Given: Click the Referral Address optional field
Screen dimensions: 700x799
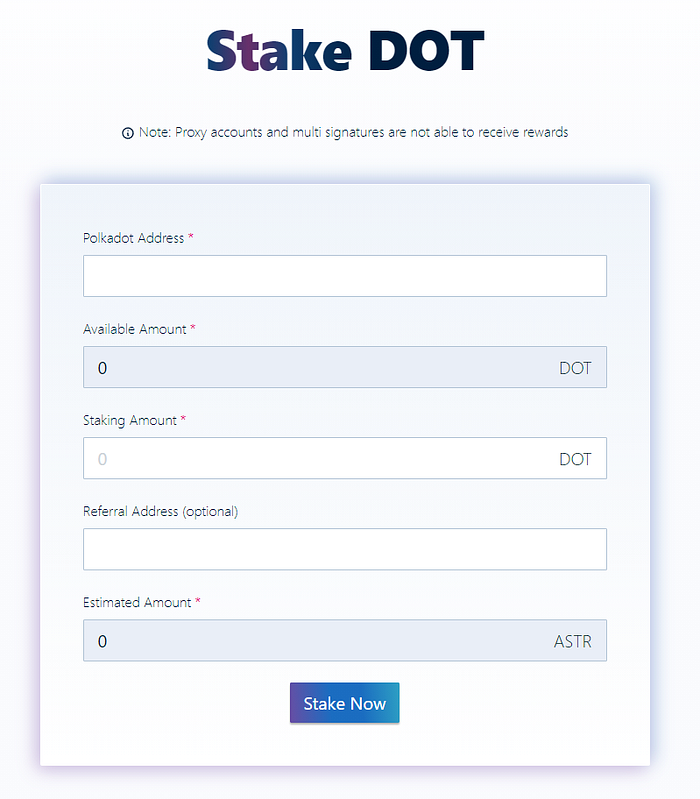Looking at the screenshot, I should (344, 549).
